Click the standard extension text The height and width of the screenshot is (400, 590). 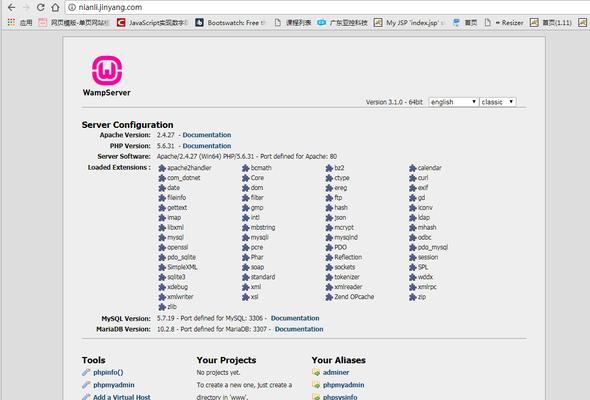point(263,277)
